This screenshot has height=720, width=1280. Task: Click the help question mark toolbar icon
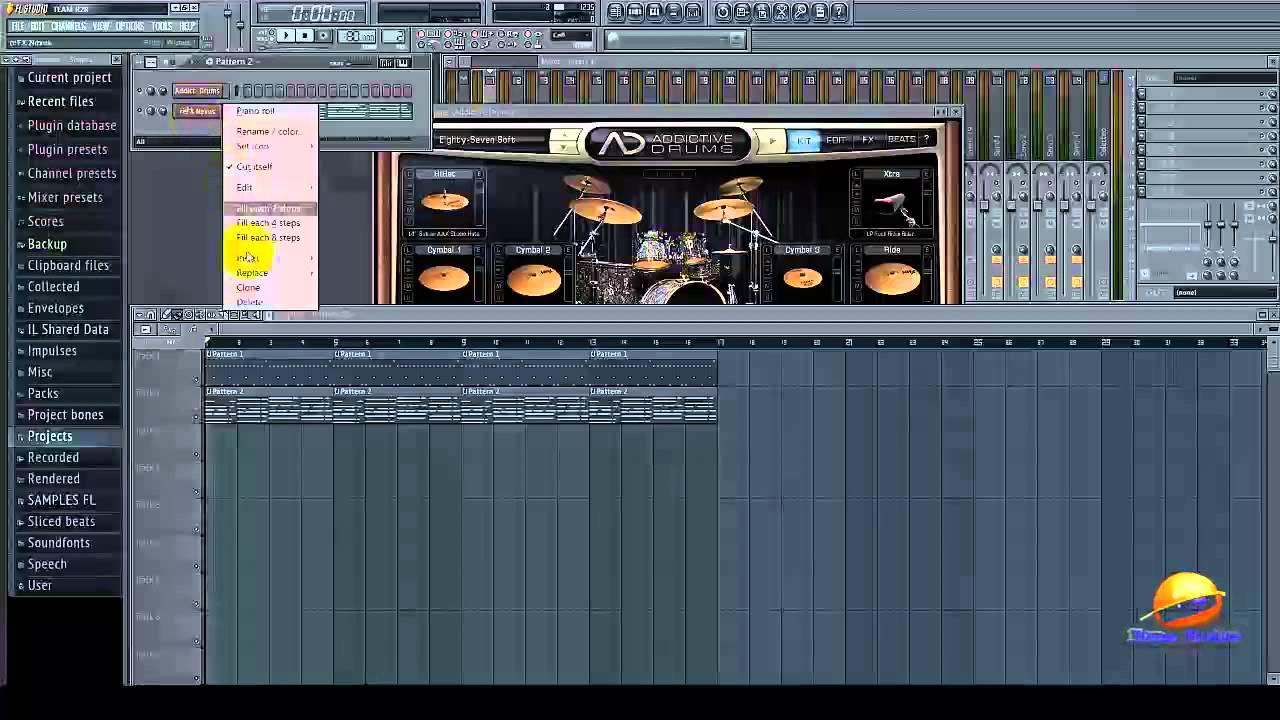pos(839,12)
